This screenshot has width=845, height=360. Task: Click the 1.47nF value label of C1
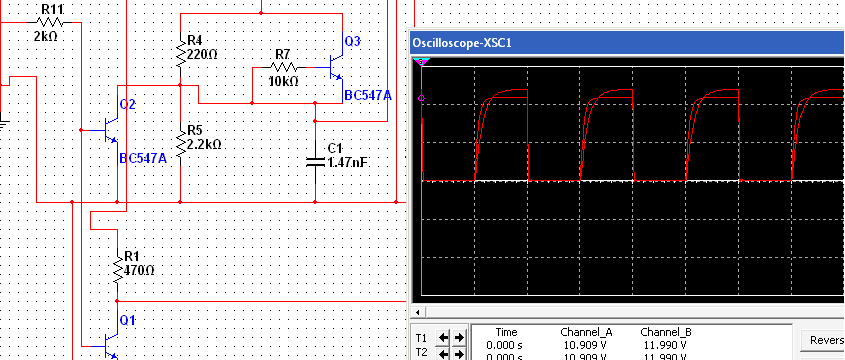pos(348,162)
